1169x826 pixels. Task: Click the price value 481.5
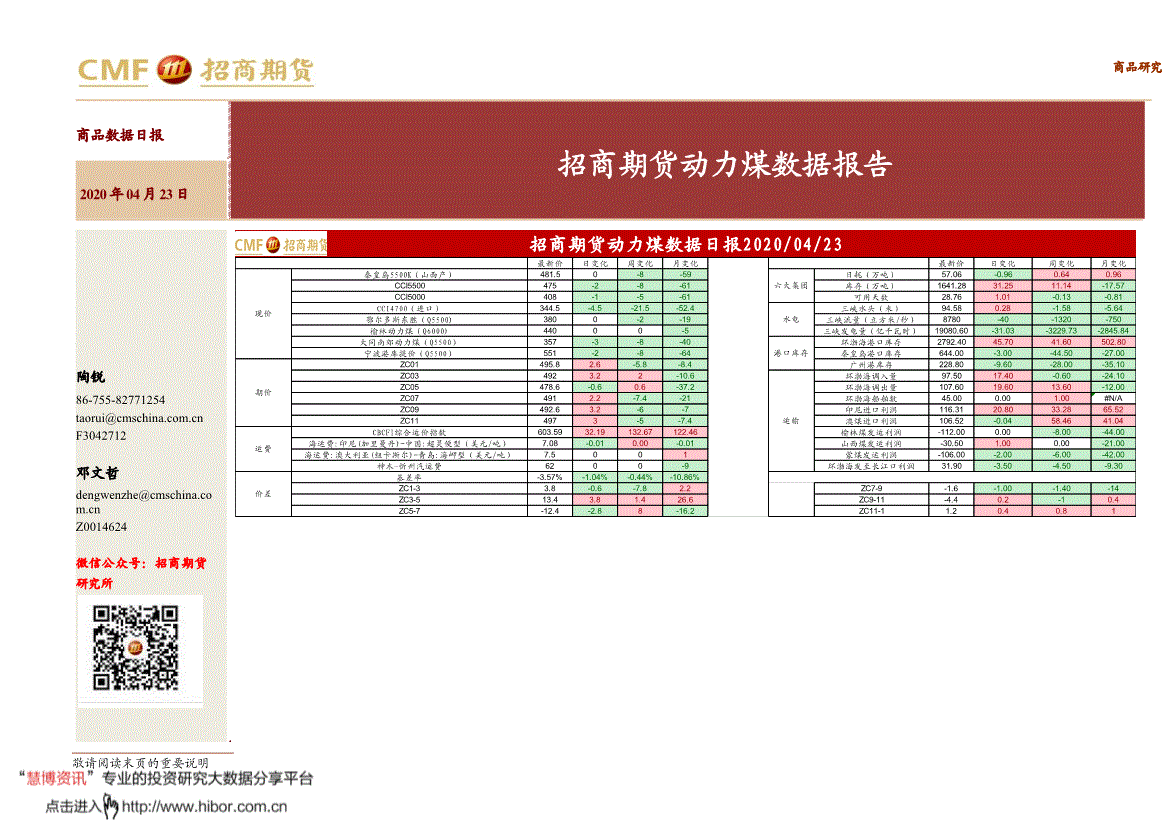[549, 274]
